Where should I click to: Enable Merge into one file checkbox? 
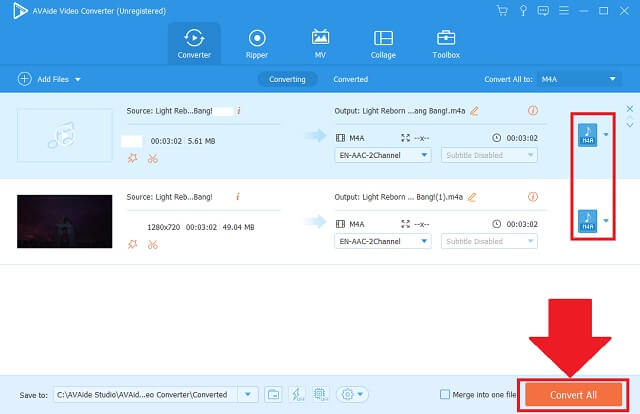pyautogui.click(x=445, y=394)
